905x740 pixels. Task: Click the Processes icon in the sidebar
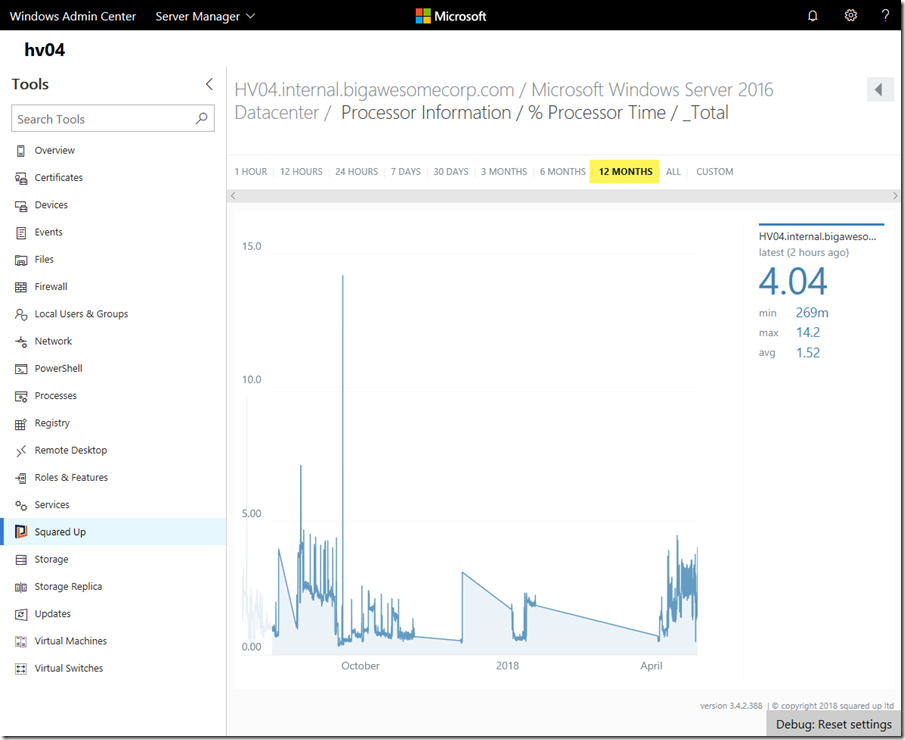(x=21, y=396)
